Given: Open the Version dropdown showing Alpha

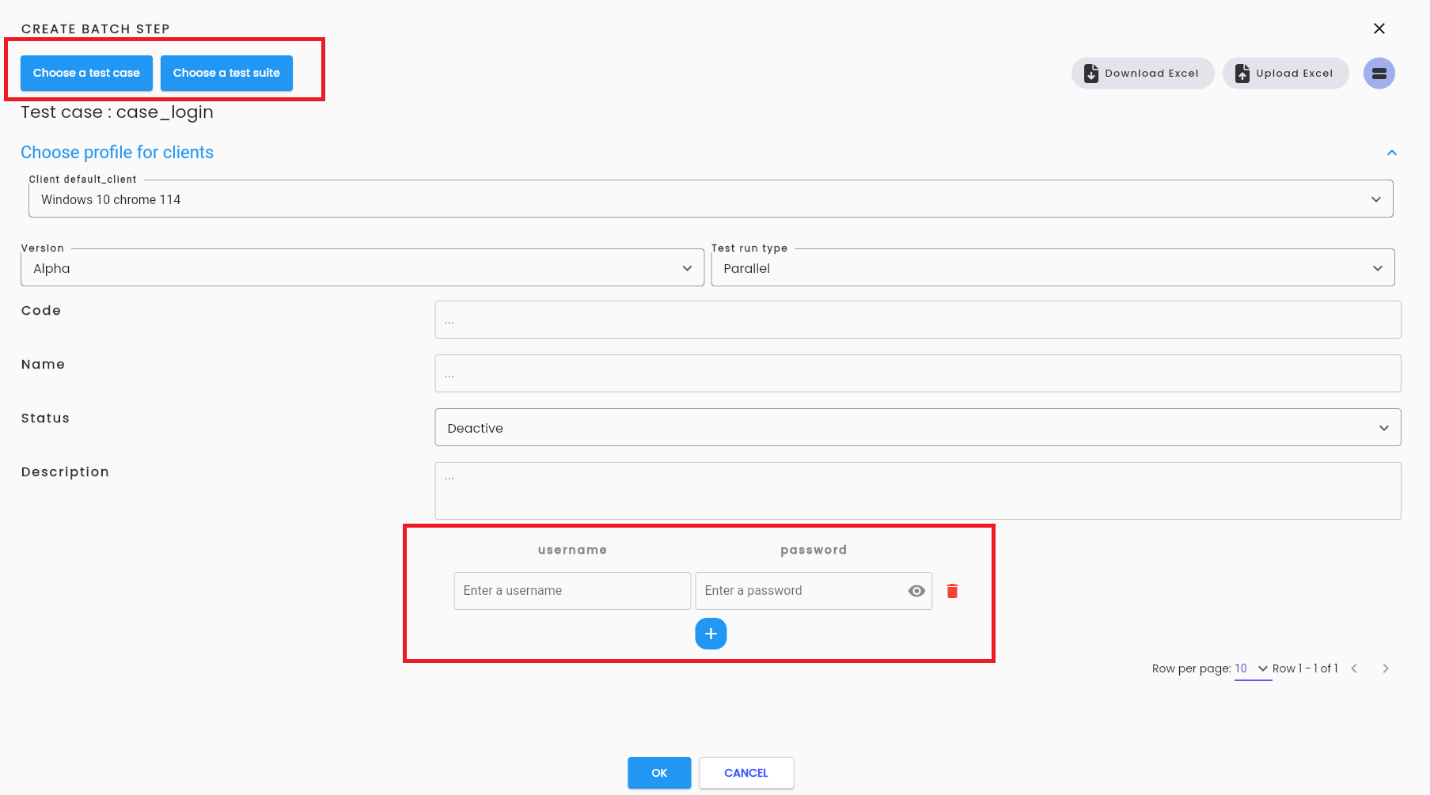Looking at the screenshot, I should (x=362, y=268).
